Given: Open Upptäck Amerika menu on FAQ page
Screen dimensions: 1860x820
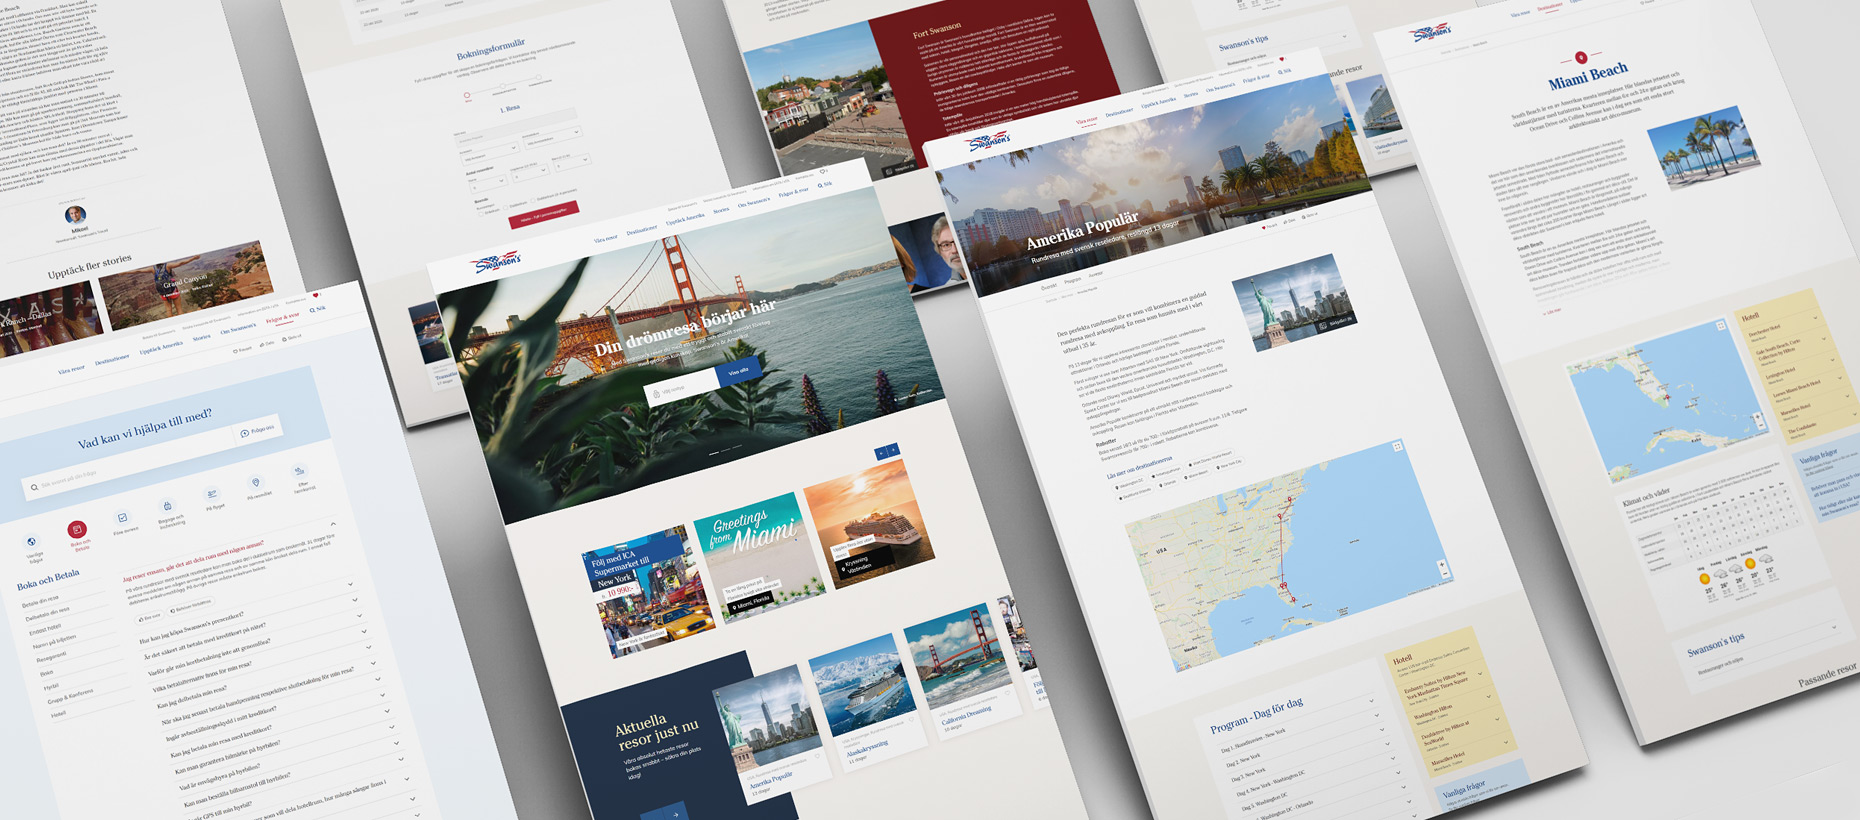Looking at the screenshot, I should [161, 347].
